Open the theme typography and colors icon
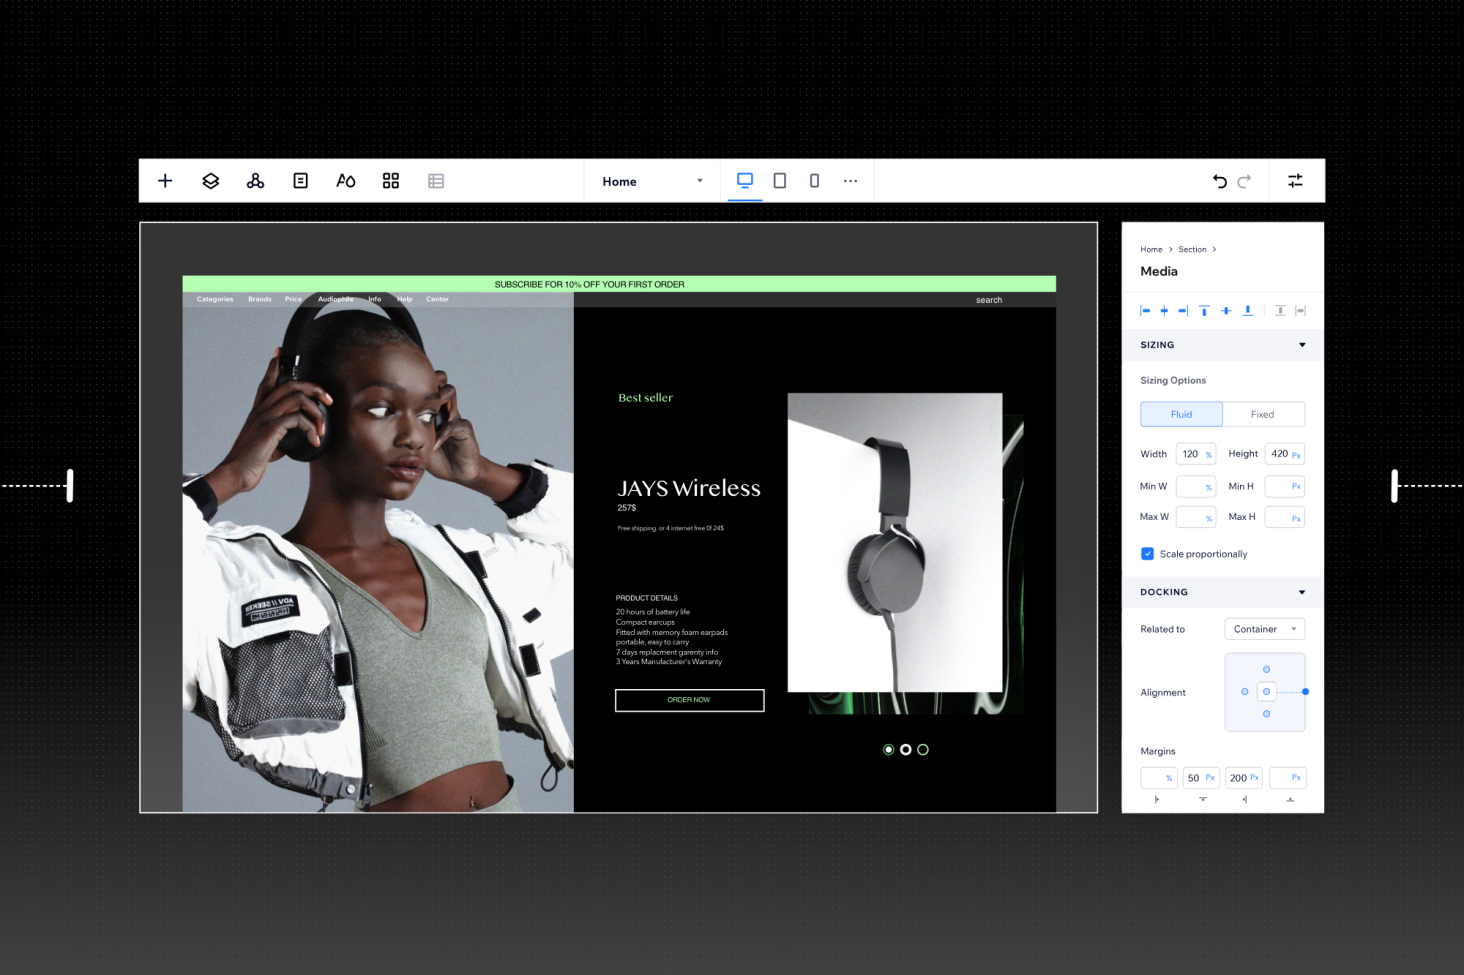The width and height of the screenshot is (1464, 975). tap(346, 181)
